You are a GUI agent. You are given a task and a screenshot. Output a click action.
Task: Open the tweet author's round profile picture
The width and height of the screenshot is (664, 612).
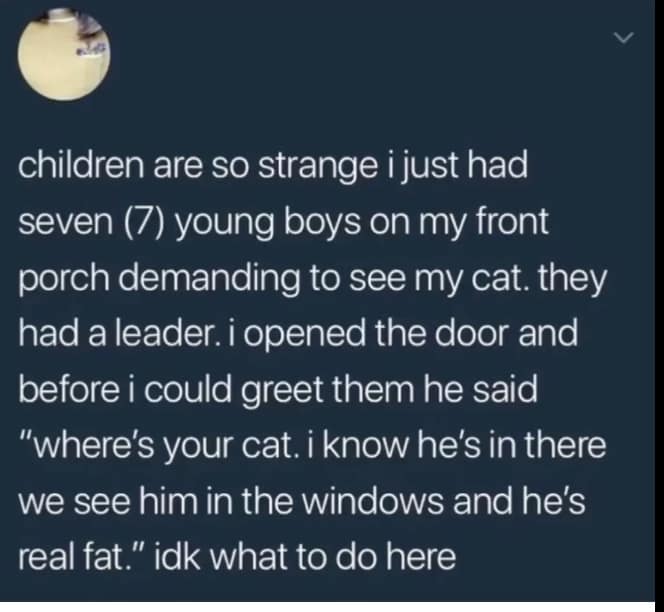coord(64,55)
